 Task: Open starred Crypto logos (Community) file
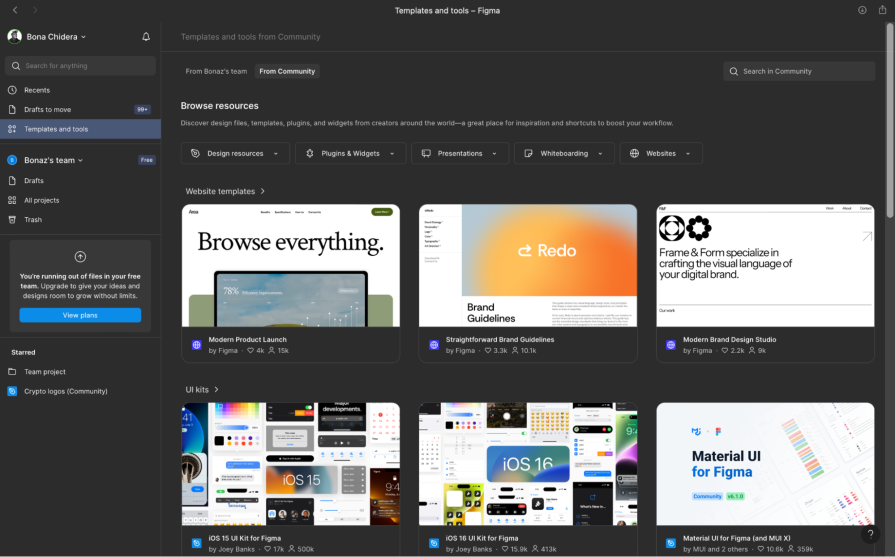pyautogui.click(x=80, y=391)
